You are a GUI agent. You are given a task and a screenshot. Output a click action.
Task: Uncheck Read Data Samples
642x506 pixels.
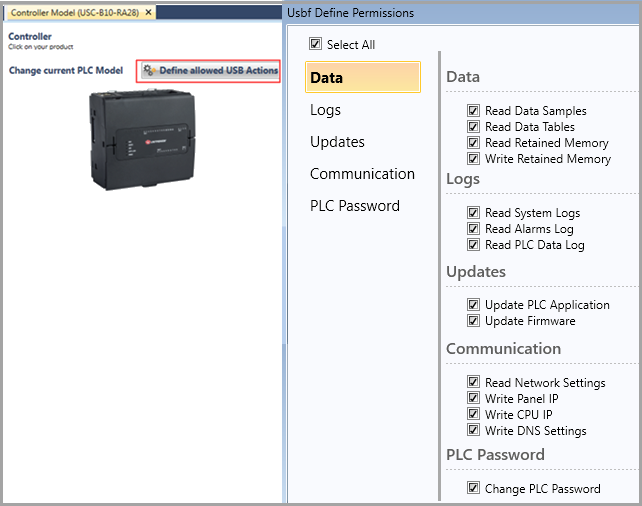[473, 111]
